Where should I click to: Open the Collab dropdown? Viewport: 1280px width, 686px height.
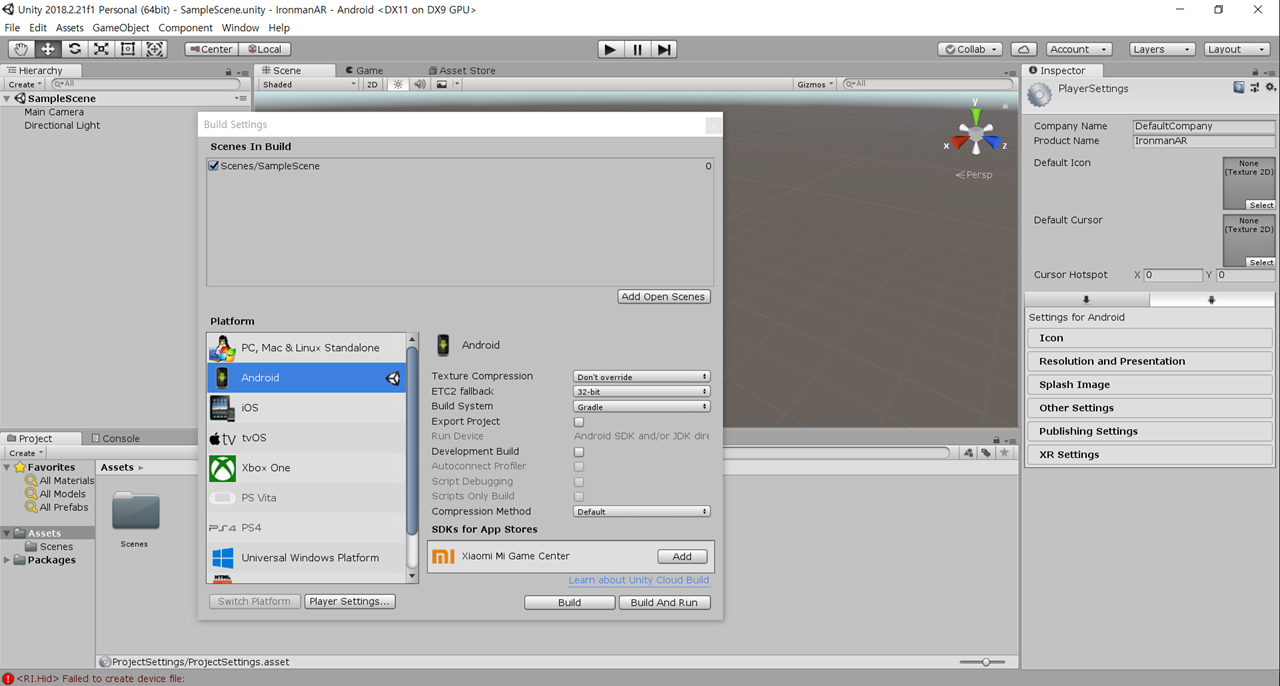coord(970,49)
